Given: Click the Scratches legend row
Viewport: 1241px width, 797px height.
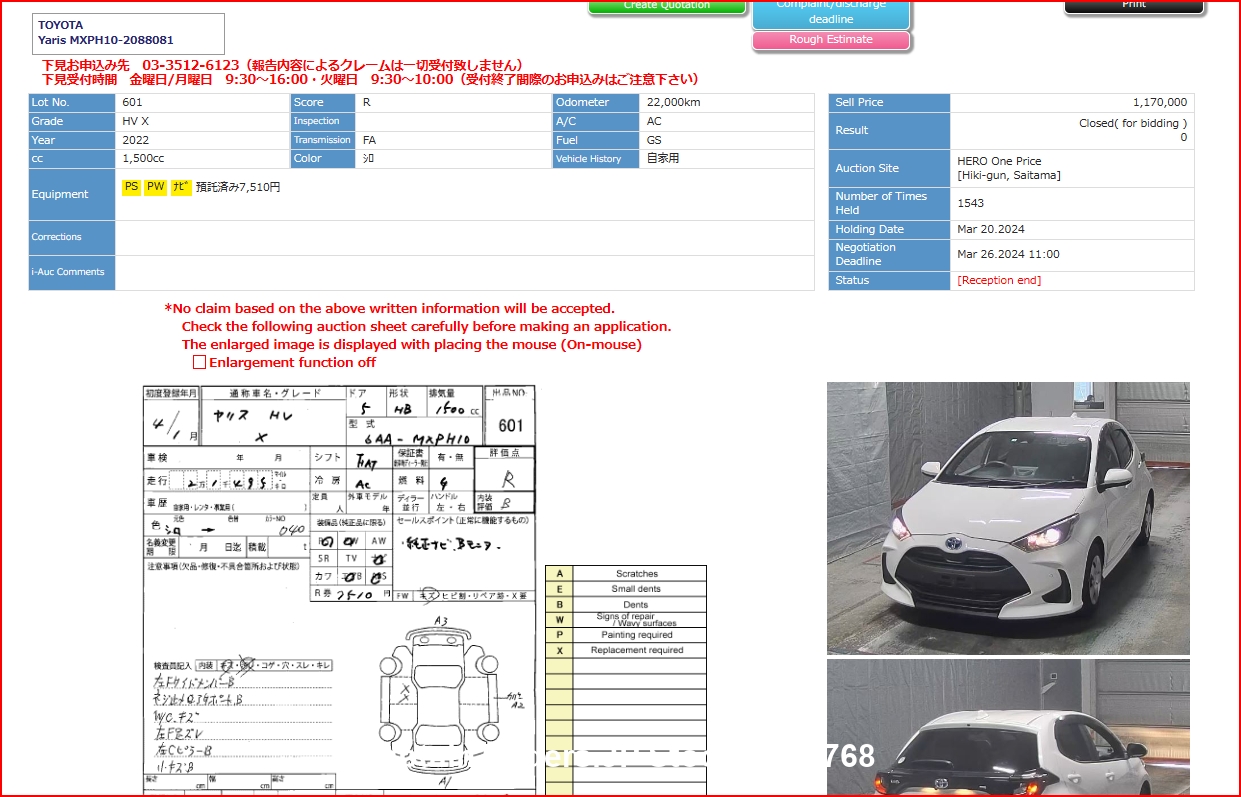Looking at the screenshot, I should pyautogui.click(x=626, y=574).
